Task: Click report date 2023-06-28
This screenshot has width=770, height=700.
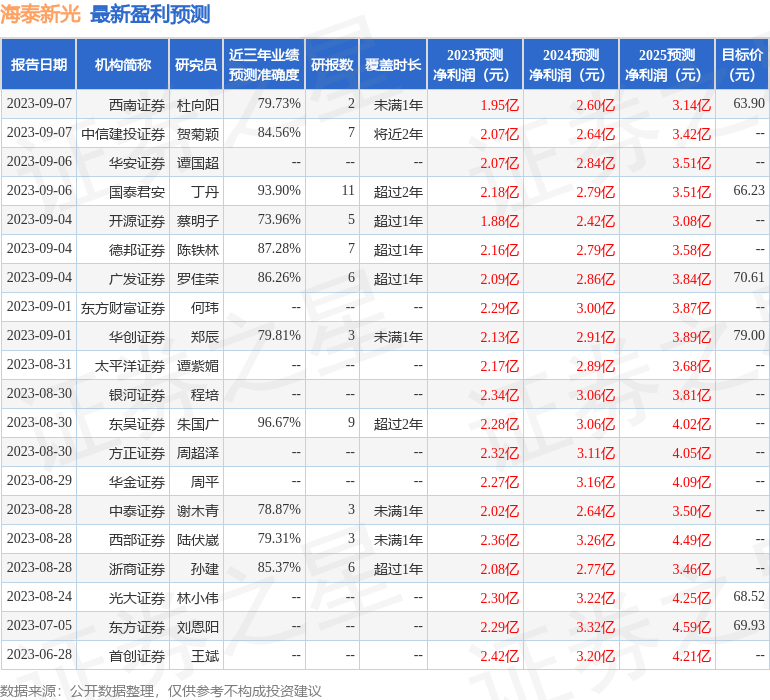Action: click(39, 654)
